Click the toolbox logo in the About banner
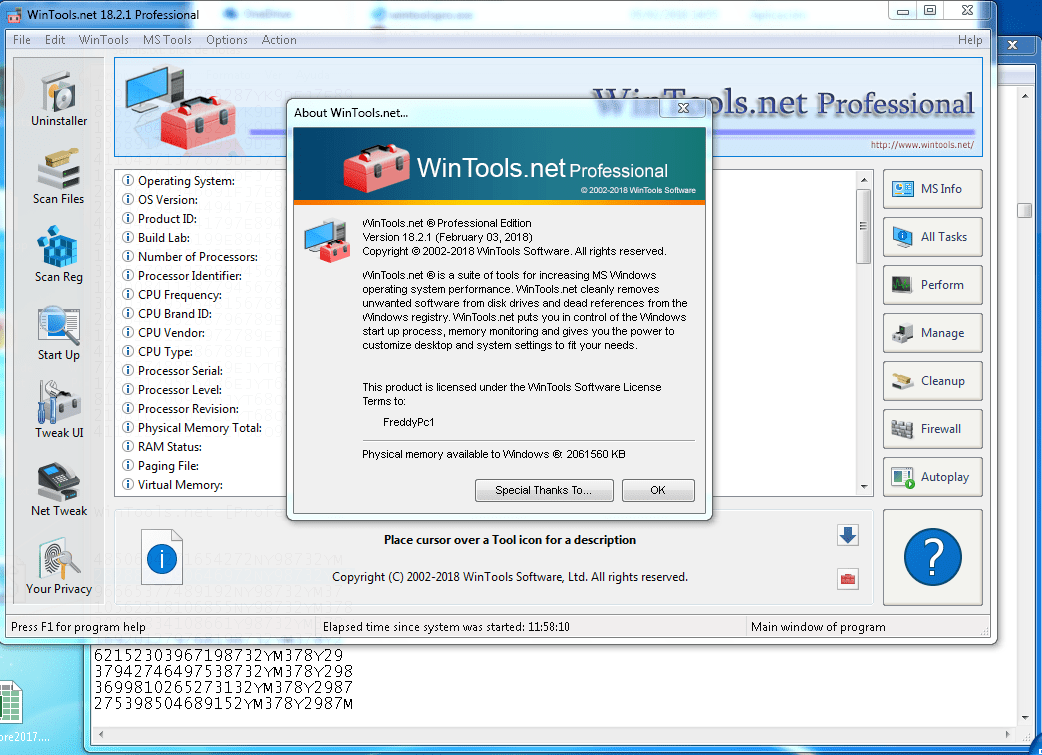1042x755 pixels. [x=376, y=168]
